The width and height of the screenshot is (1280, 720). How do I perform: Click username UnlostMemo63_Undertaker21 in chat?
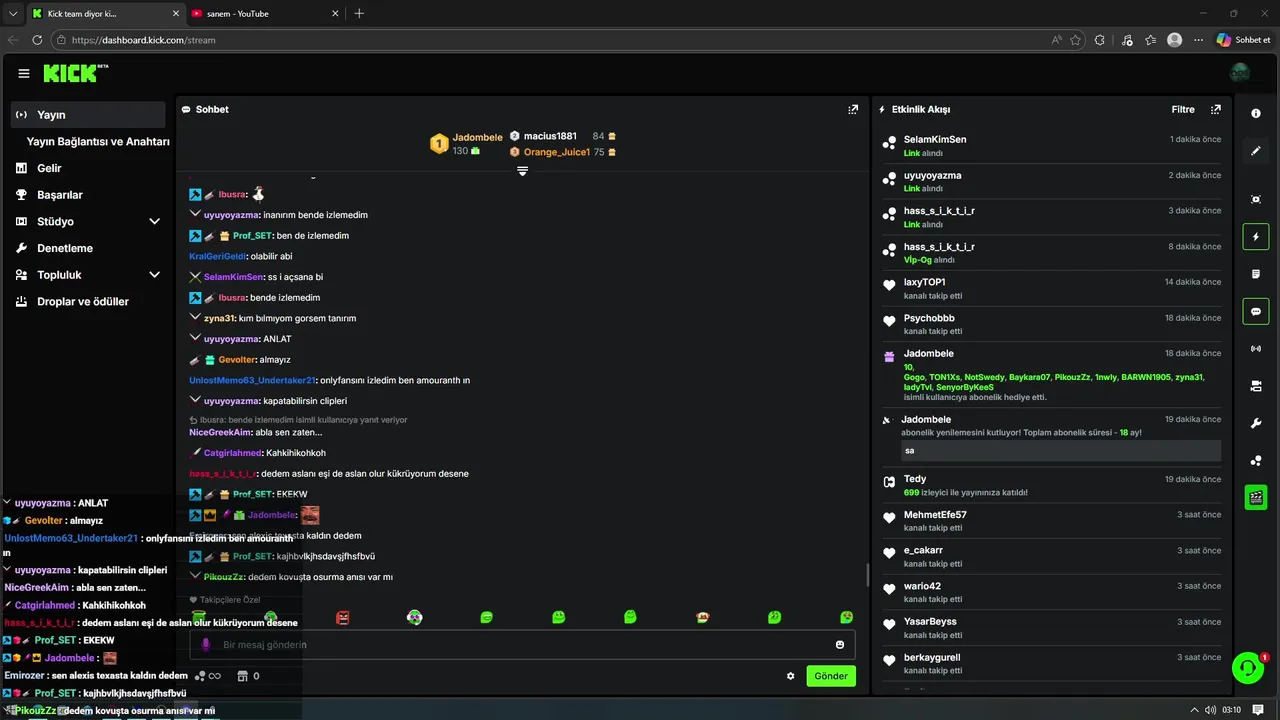[x=253, y=380]
